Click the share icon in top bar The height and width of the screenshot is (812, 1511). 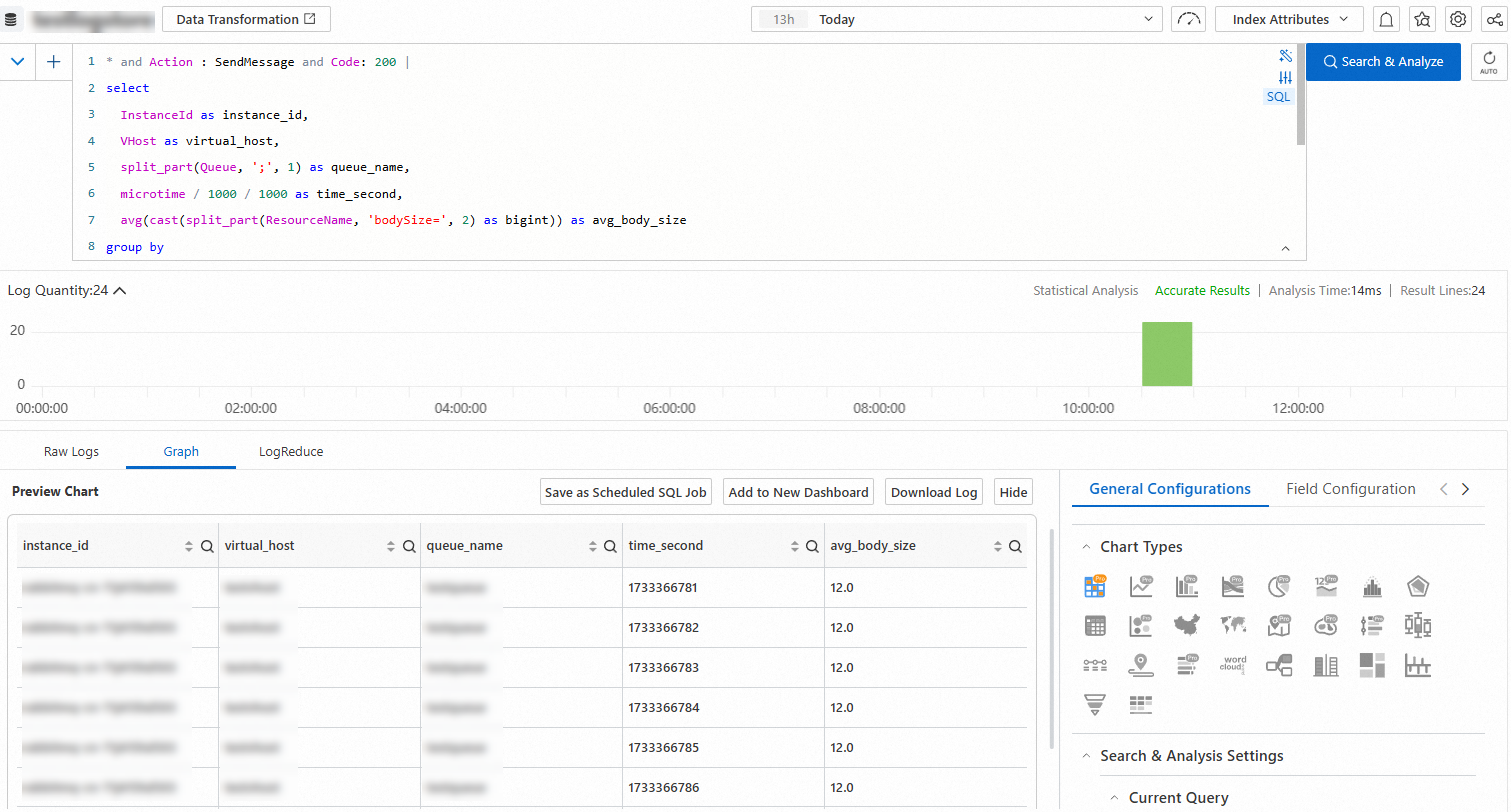pyautogui.click(x=1494, y=19)
